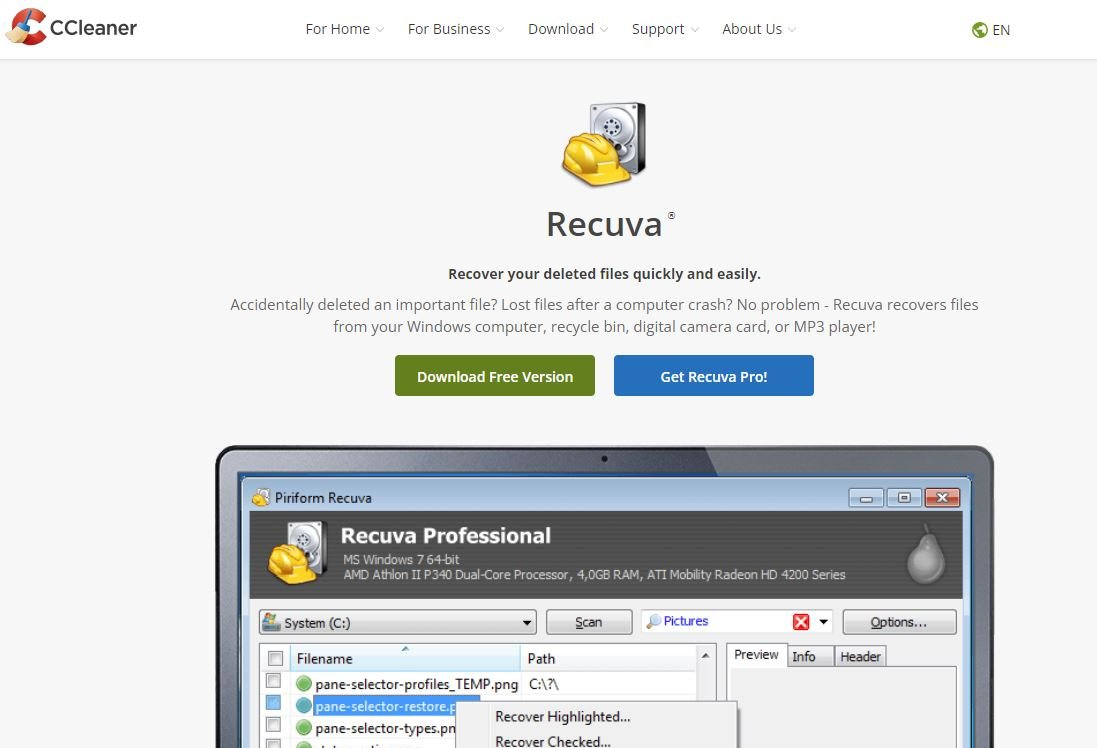Click status dot of pane-selector-restore file
Viewport: 1097px width, 748px height.
coord(304,705)
